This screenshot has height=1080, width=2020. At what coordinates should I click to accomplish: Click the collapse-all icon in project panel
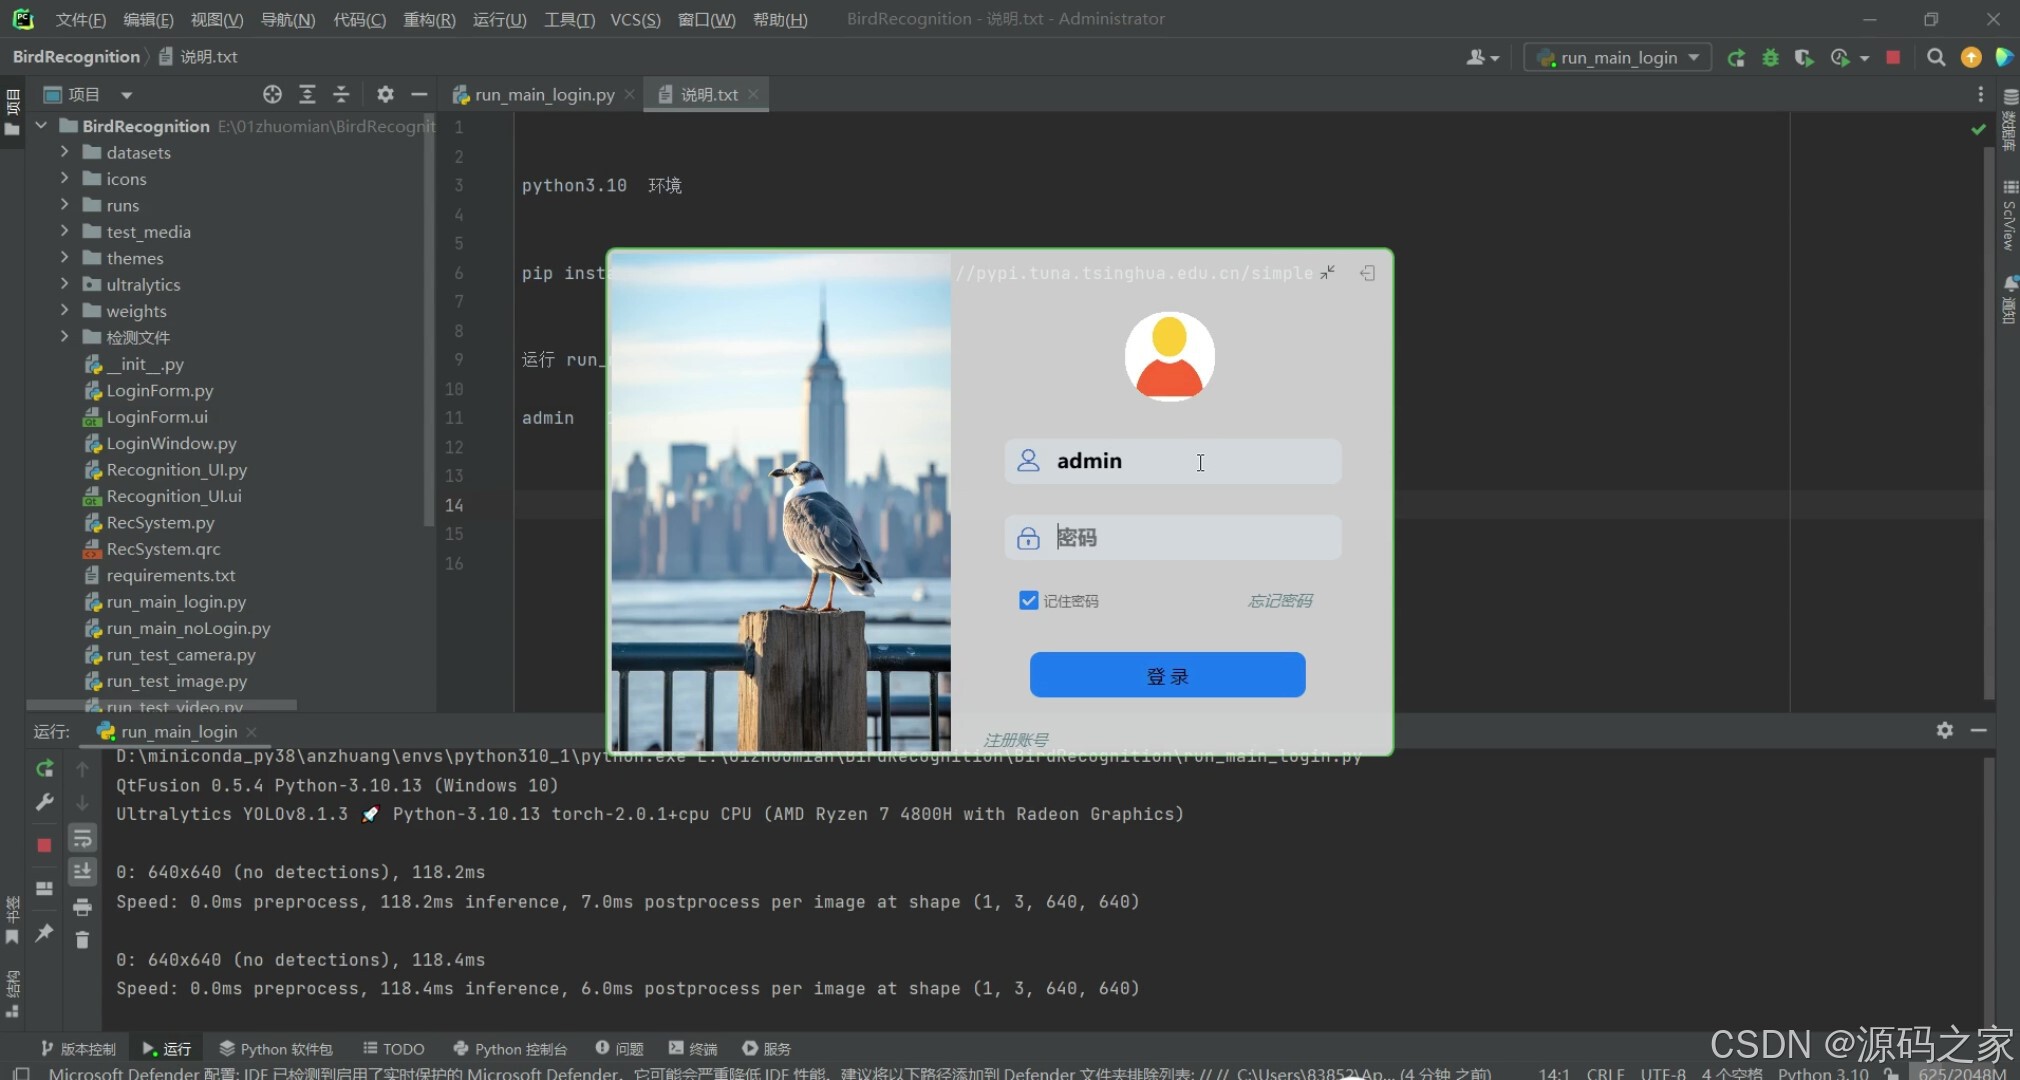341,94
